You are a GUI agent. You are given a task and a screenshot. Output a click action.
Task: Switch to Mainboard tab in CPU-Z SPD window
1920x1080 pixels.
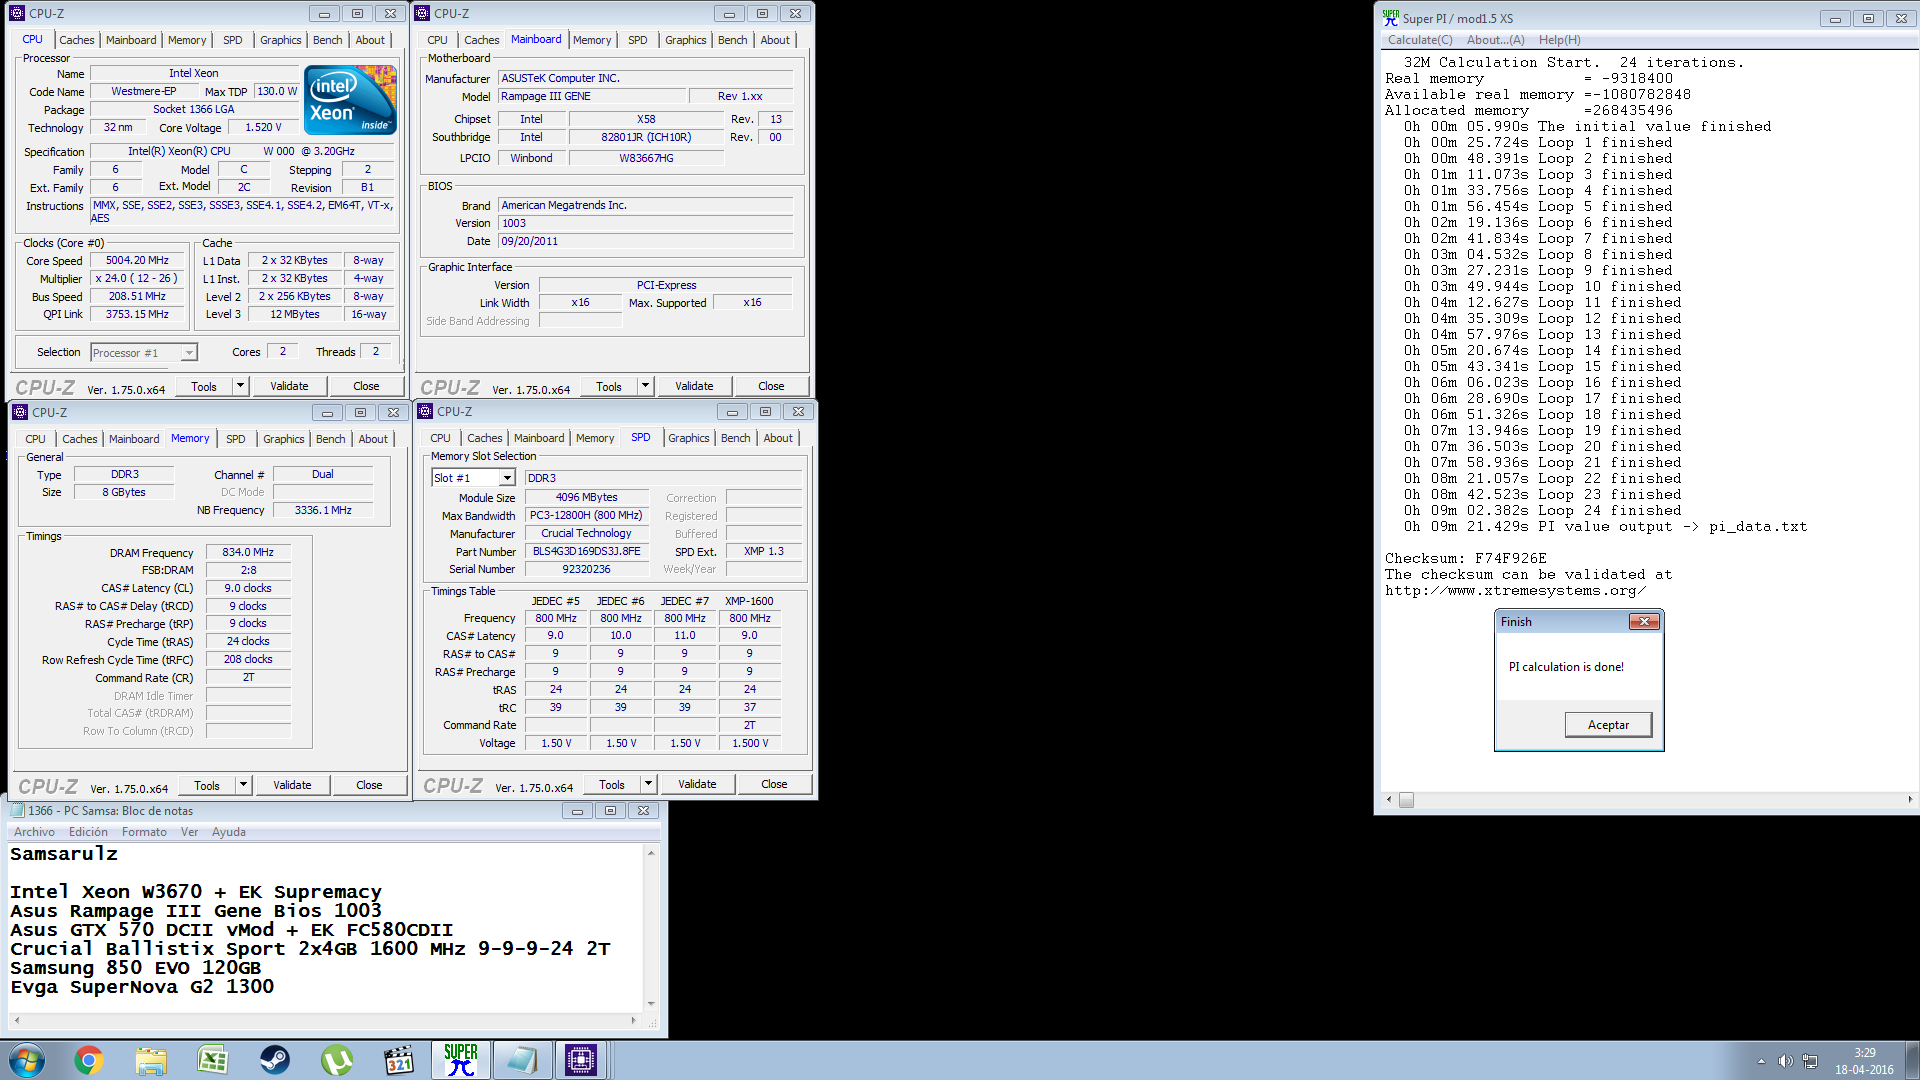coord(539,438)
